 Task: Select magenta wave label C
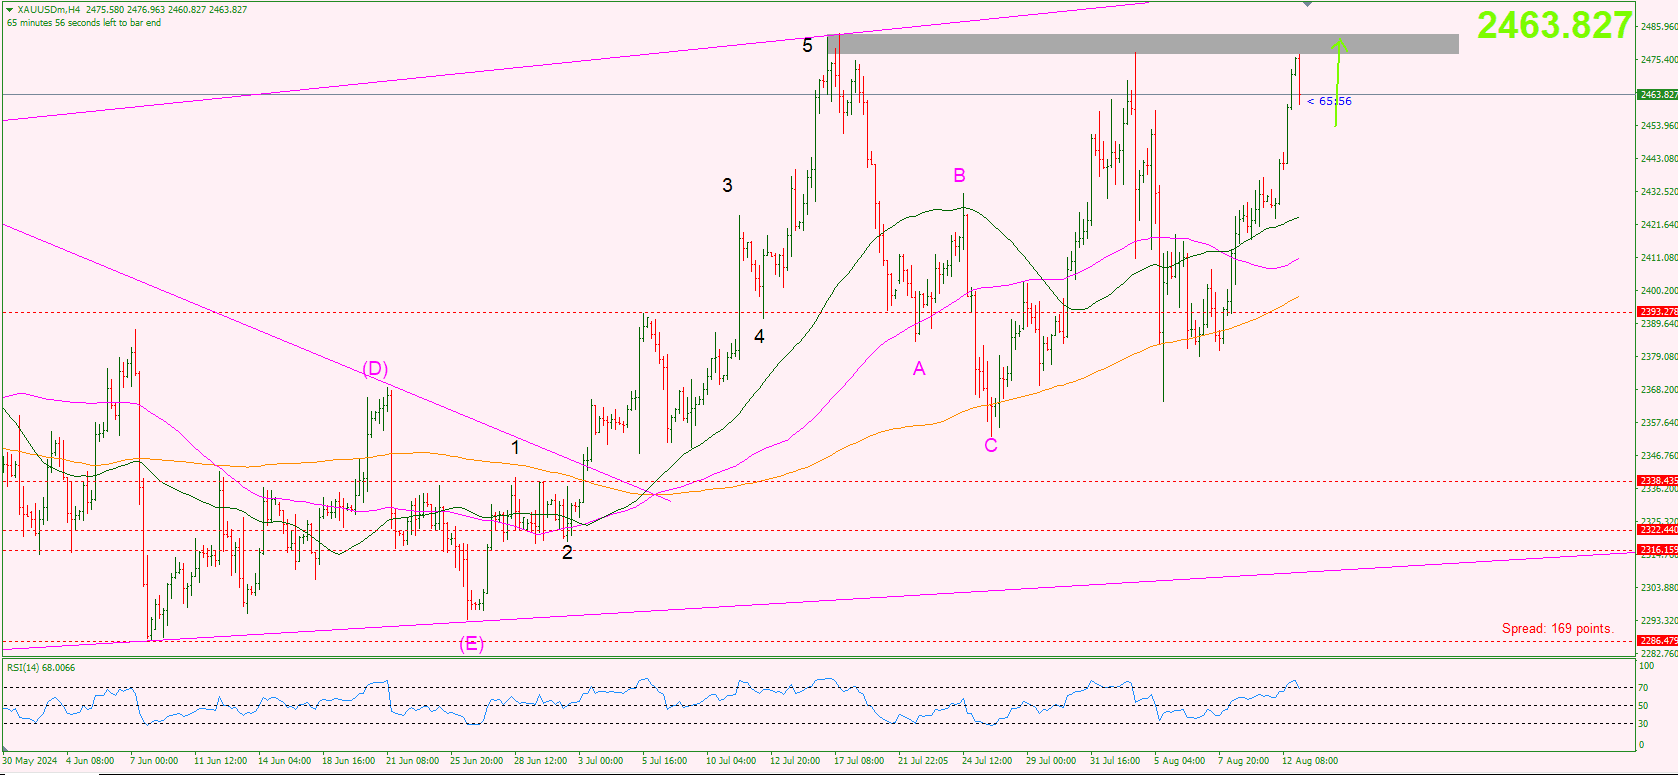click(991, 445)
